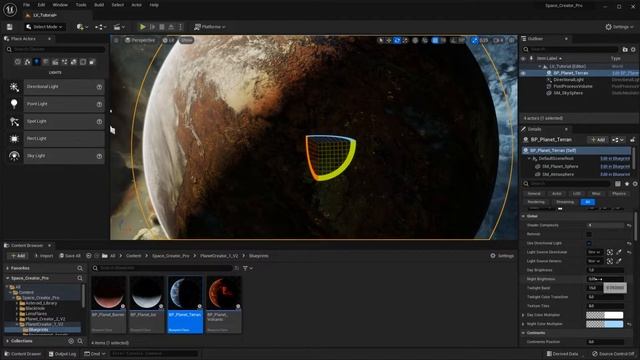Click the Sky Light icon
The height and width of the screenshot is (360, 640).
point(14,156)
